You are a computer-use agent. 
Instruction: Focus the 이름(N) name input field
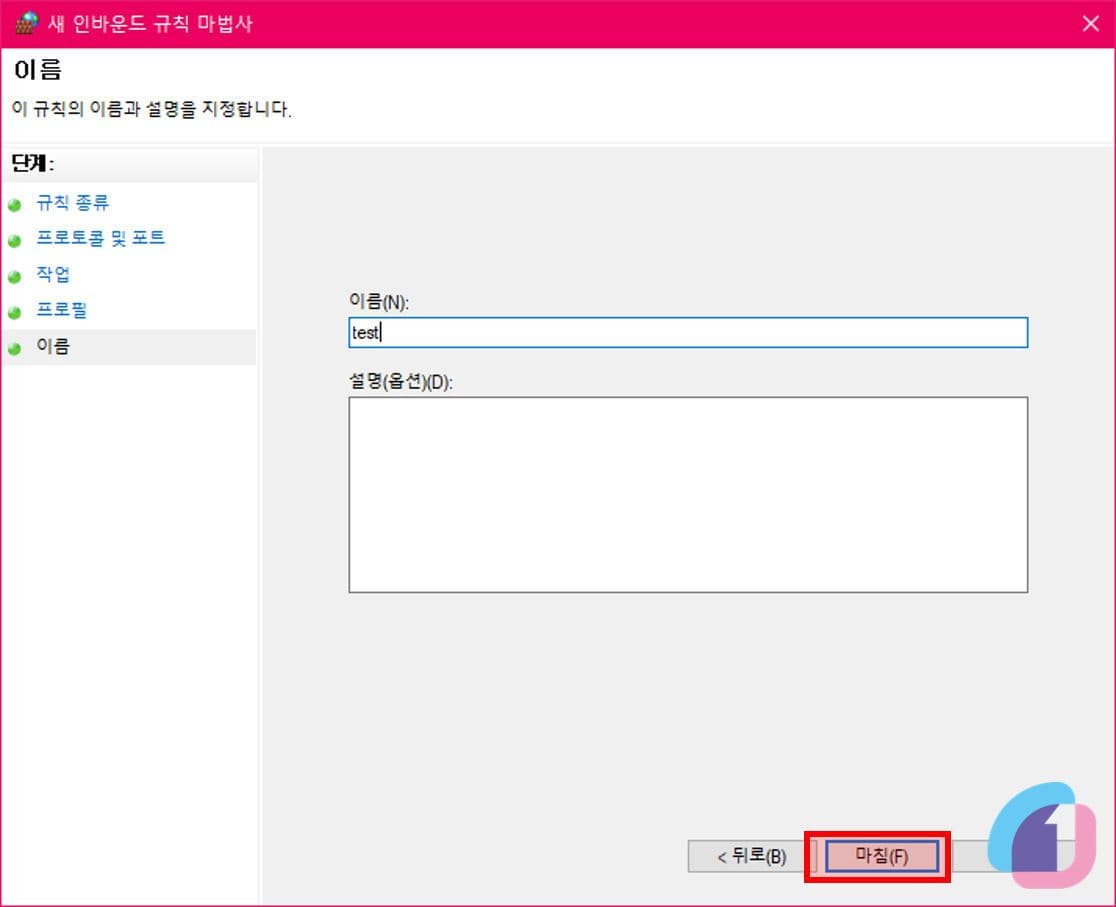[x=688, y=332]
